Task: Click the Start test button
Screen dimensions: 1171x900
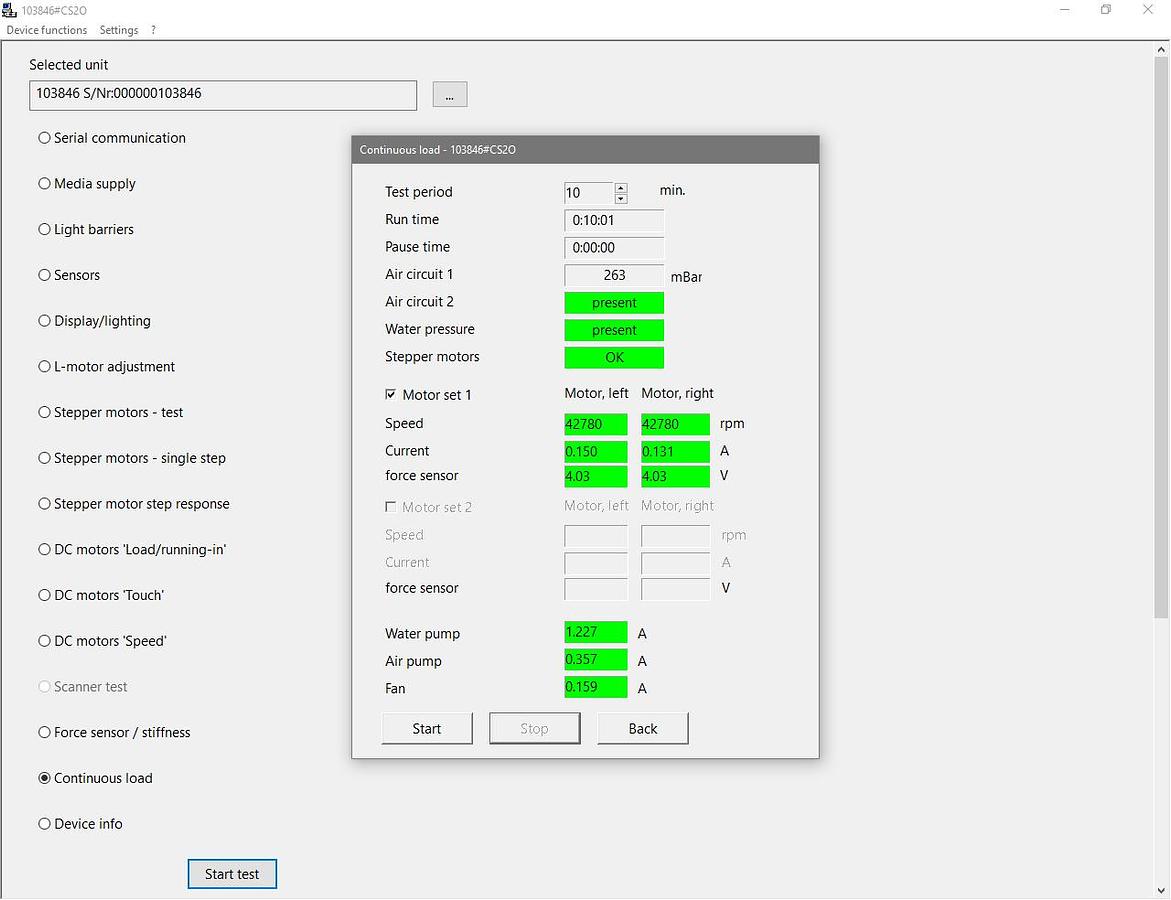Action: [x=232, y=874]
